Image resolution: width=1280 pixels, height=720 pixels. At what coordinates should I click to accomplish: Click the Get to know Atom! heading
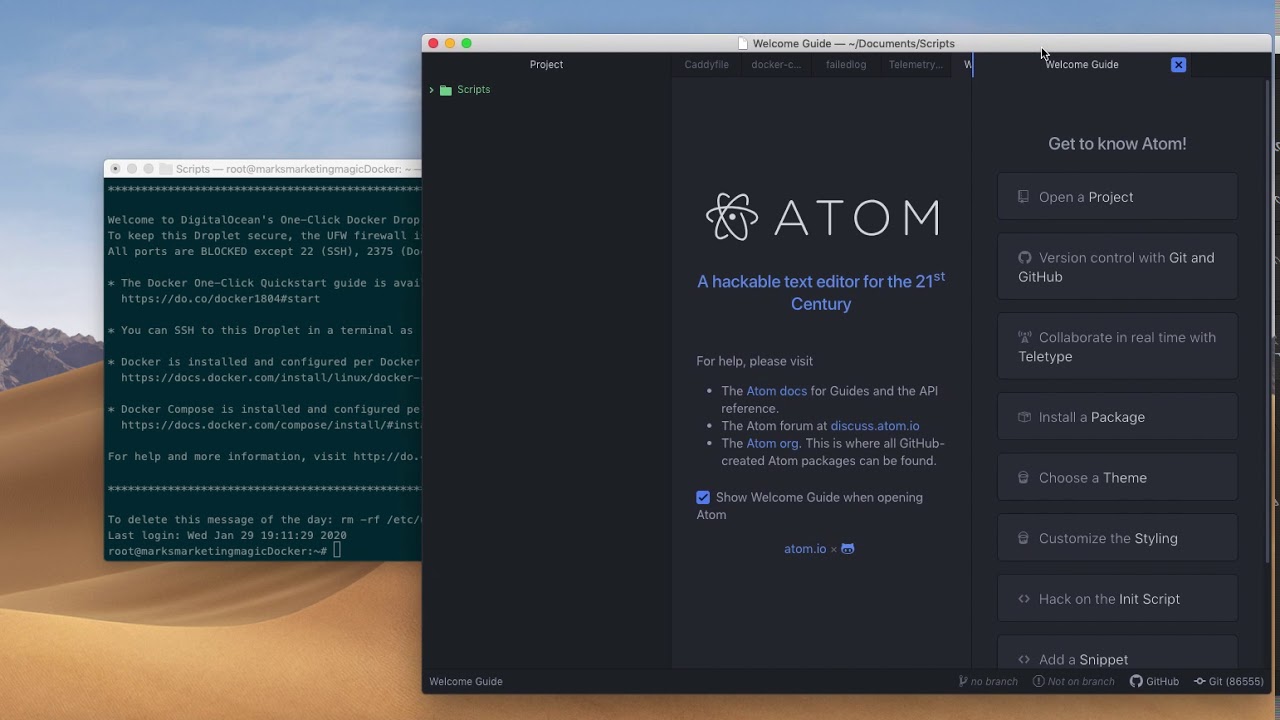click(1117, 144)
